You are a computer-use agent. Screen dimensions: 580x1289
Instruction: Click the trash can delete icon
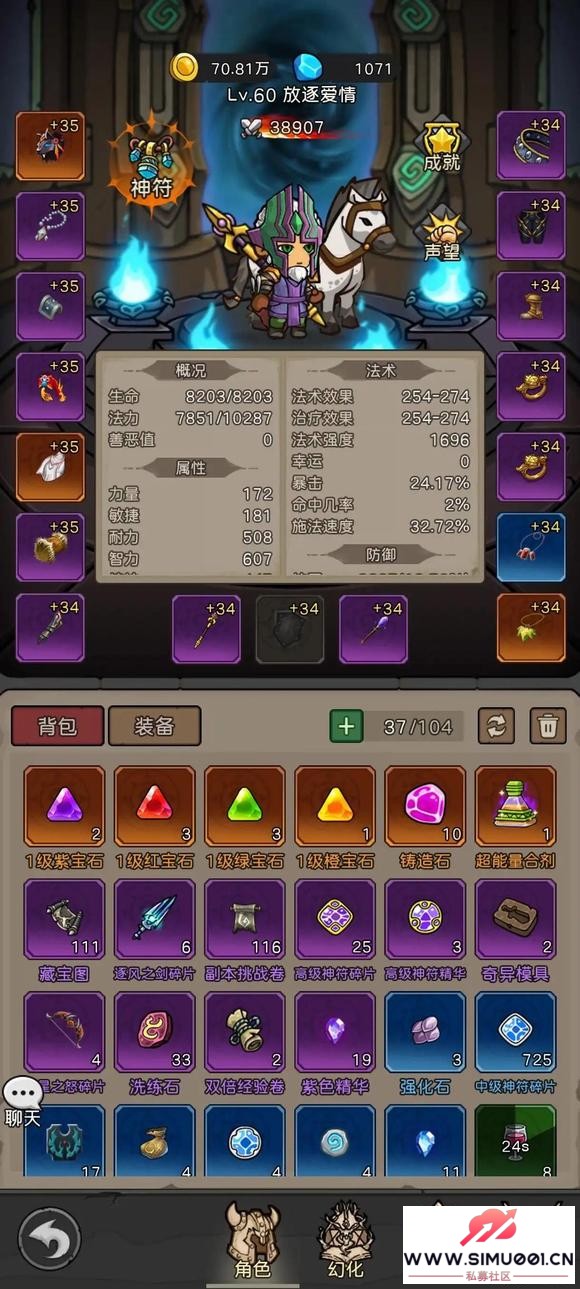coord(547,726)
